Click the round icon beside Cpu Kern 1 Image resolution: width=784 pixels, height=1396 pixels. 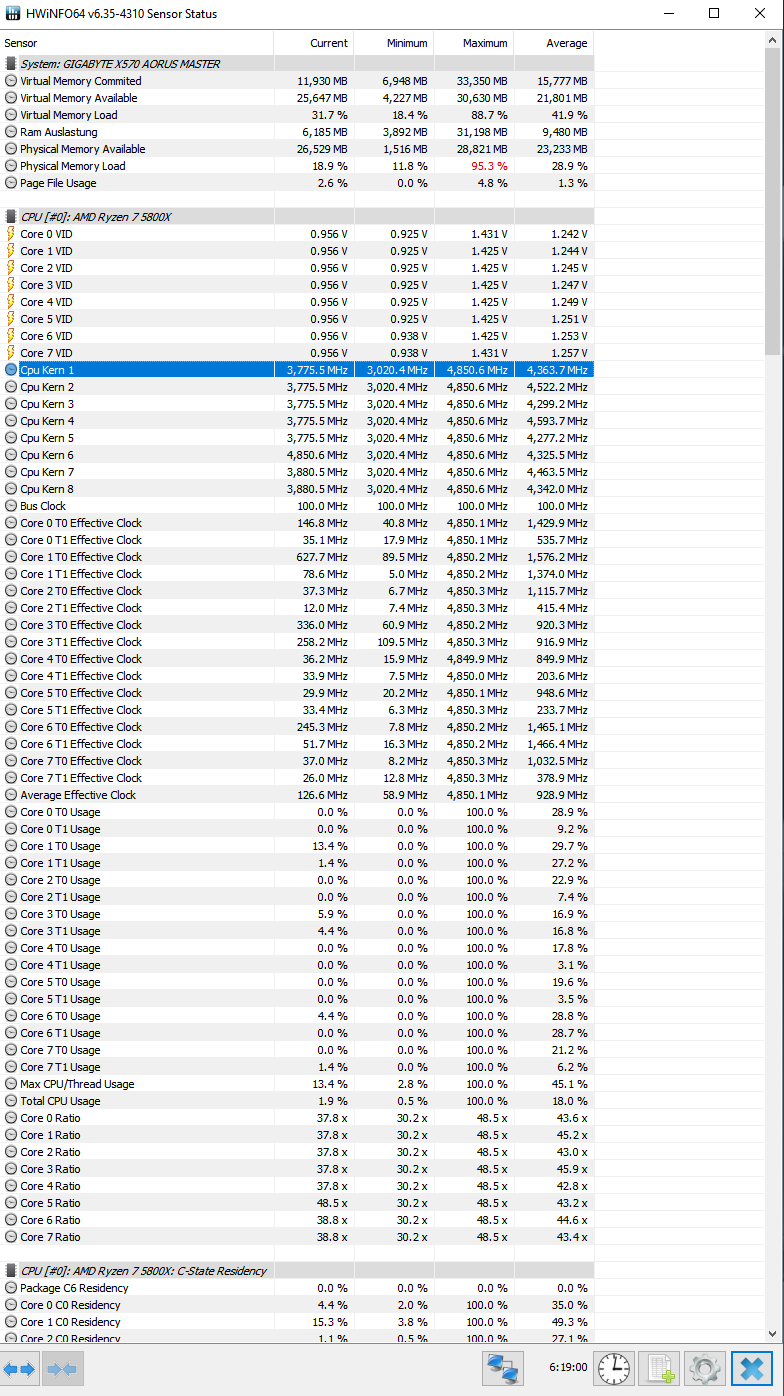11,370
